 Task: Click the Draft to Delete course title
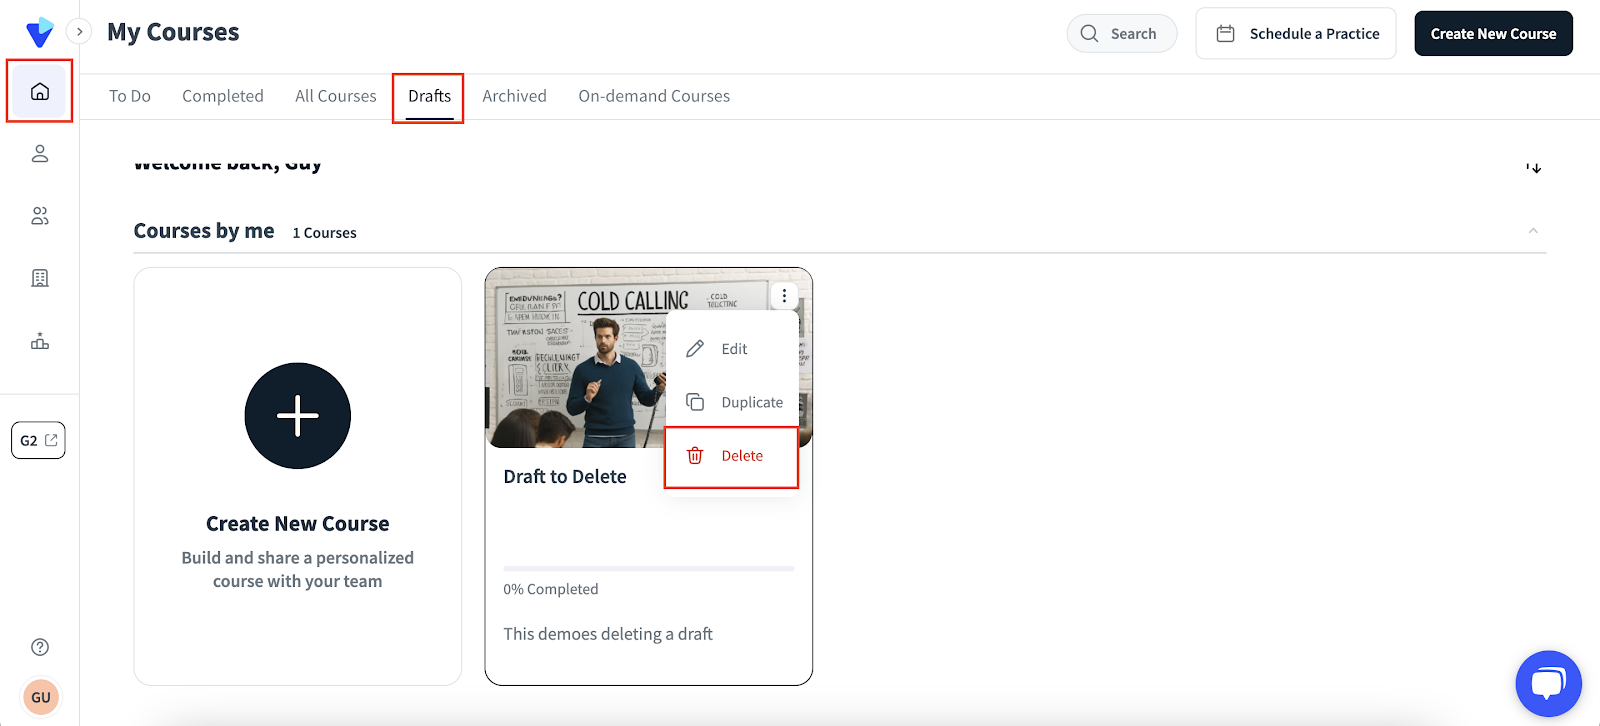click(565, 477)
